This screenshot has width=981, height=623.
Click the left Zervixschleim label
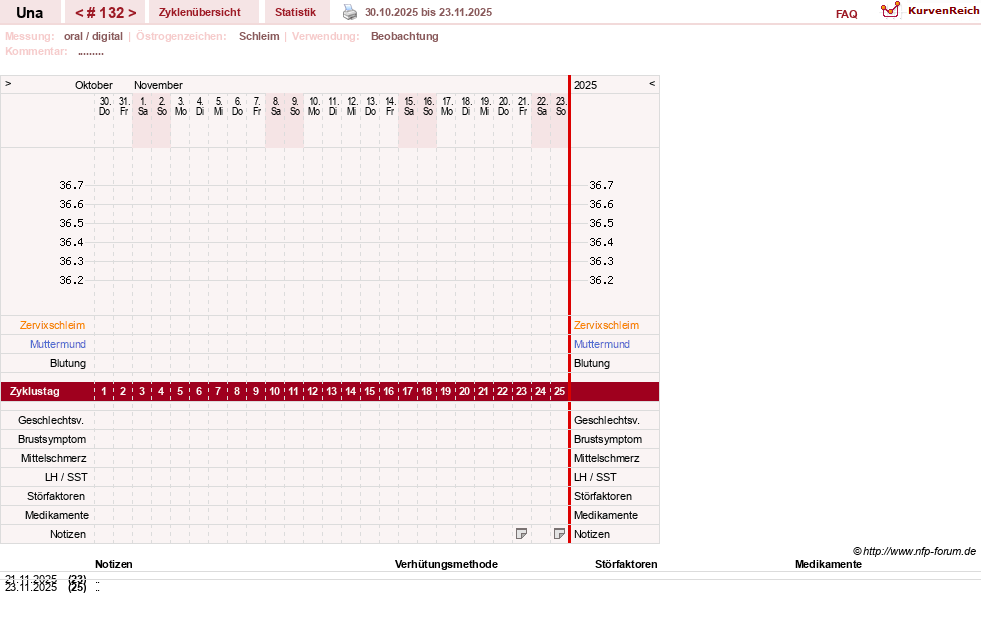click(x=53, y=325)
